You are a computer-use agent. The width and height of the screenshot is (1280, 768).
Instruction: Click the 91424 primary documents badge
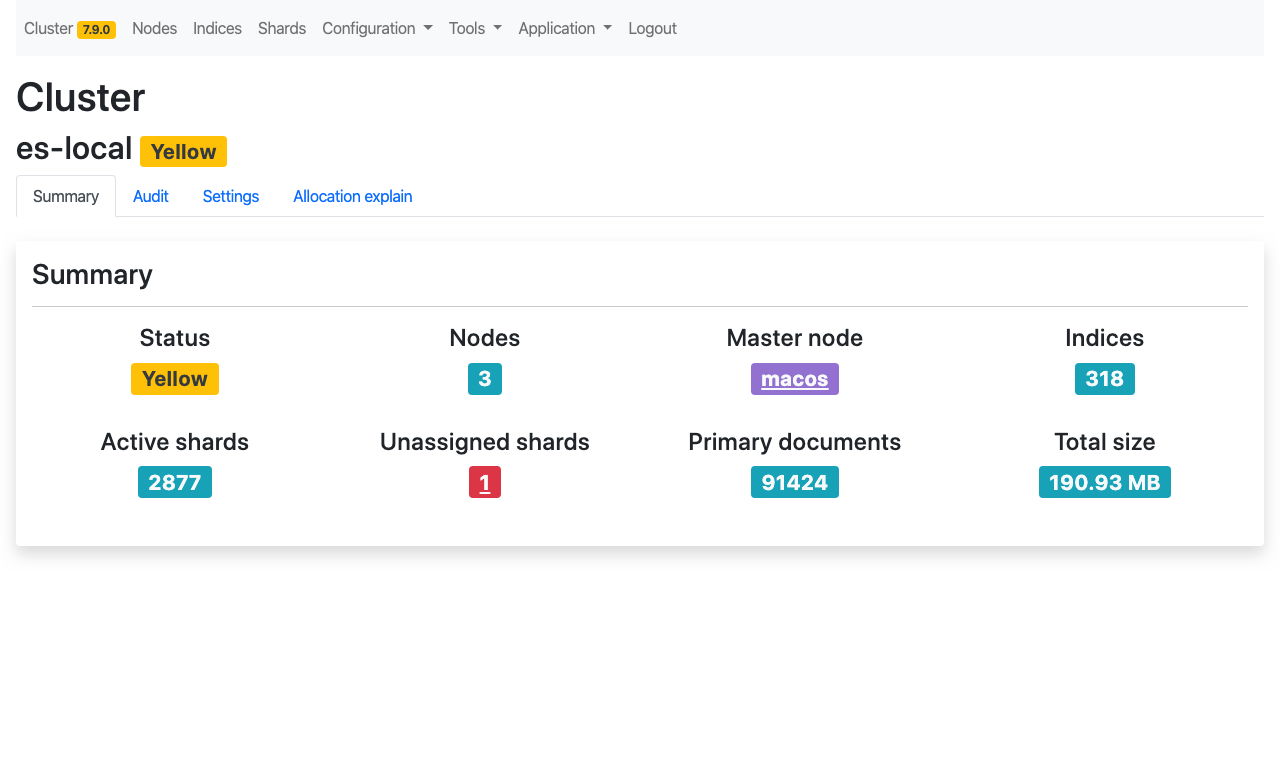click(x=794, y=482)
